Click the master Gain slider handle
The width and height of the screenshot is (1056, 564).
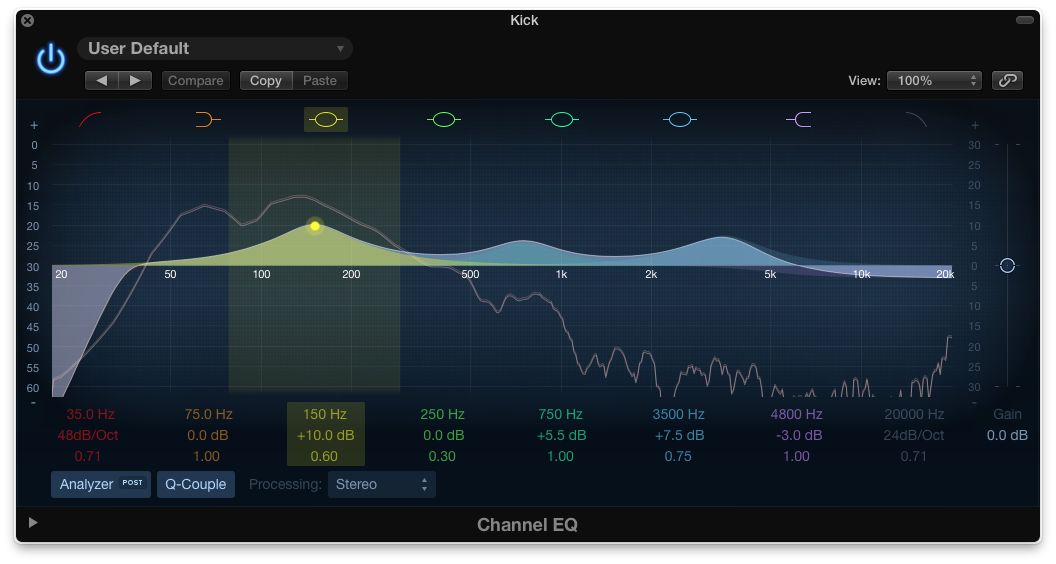[1008, 265]
